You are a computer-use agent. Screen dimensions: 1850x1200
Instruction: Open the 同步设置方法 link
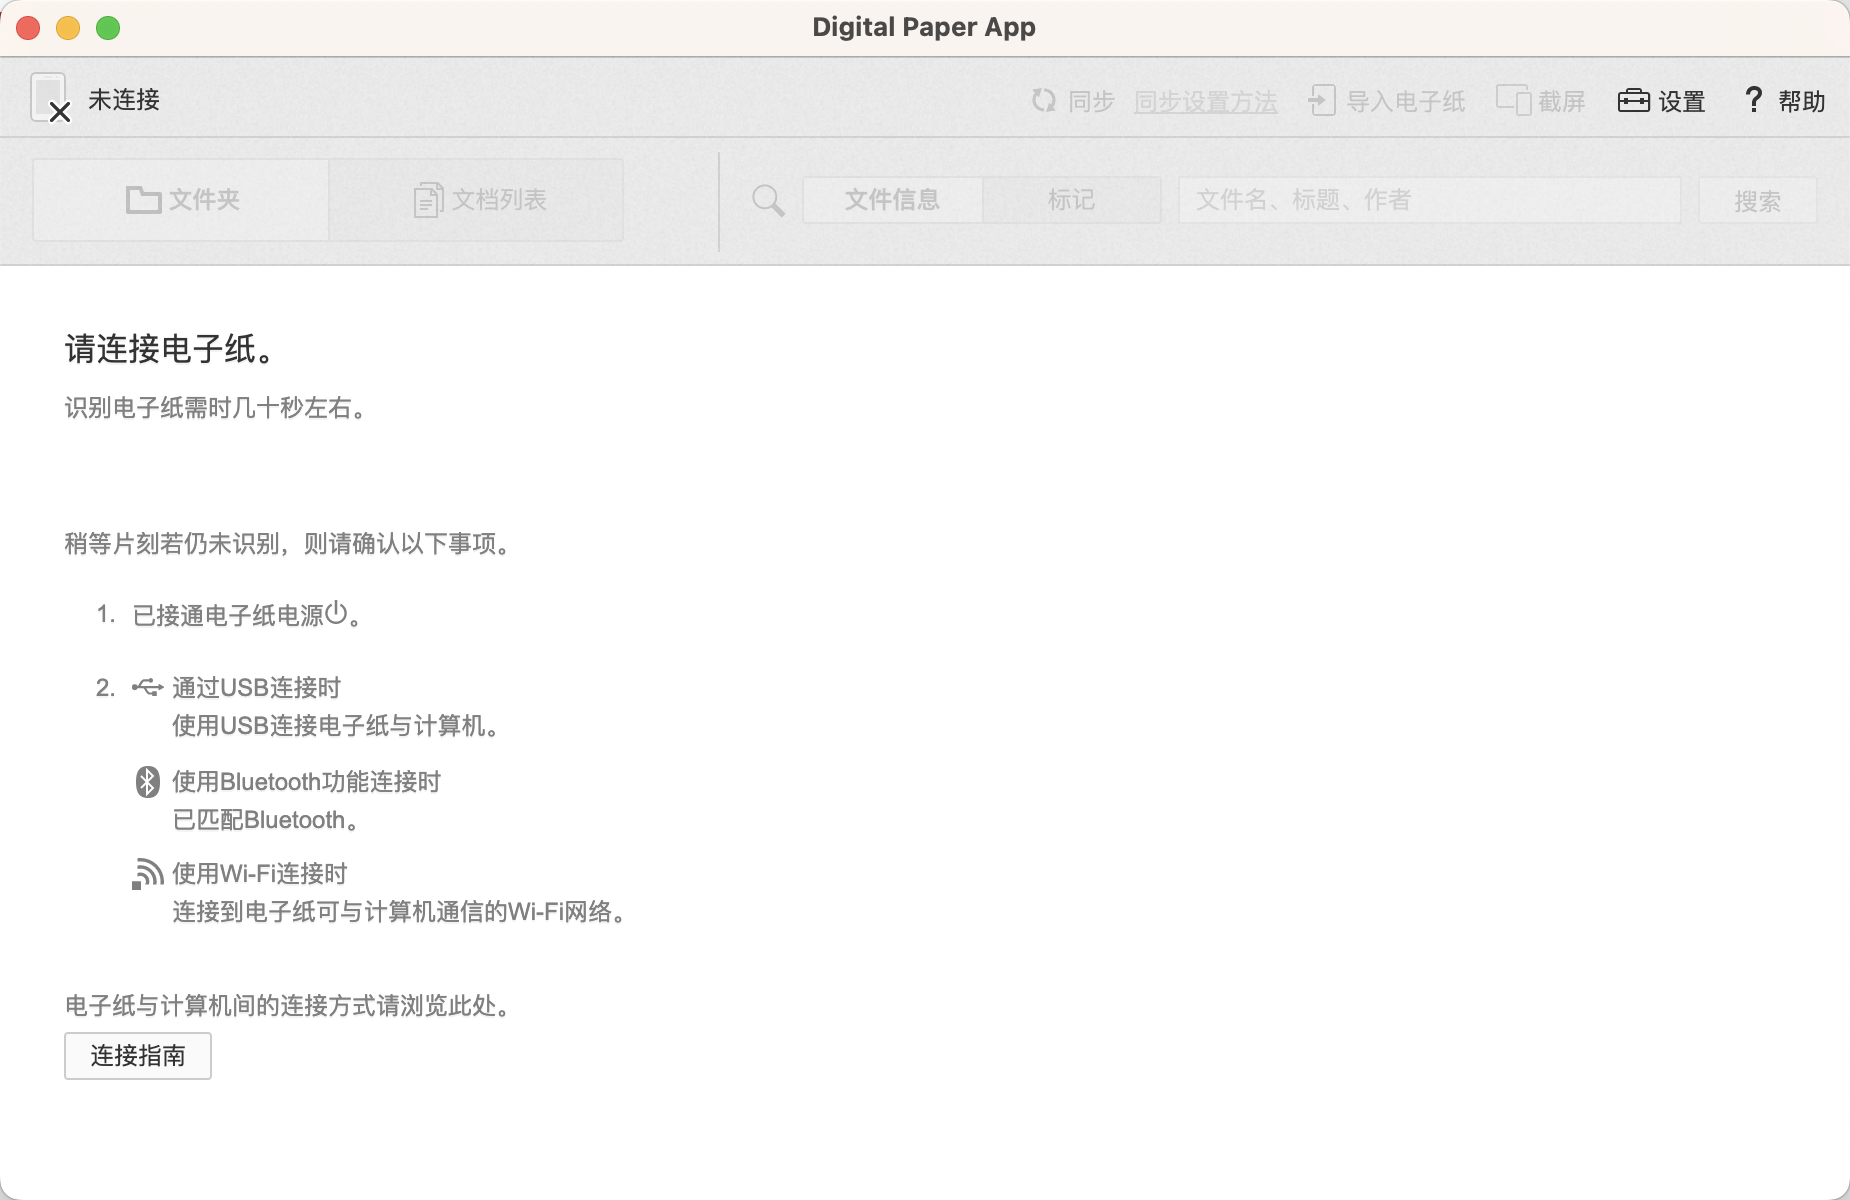pyautogui.click(x=1205, y=101)
